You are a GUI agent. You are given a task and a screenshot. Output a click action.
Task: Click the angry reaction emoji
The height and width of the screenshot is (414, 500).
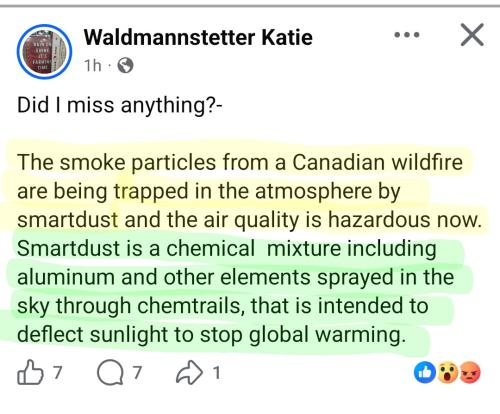pyautogui.click(x=470, y=372)
